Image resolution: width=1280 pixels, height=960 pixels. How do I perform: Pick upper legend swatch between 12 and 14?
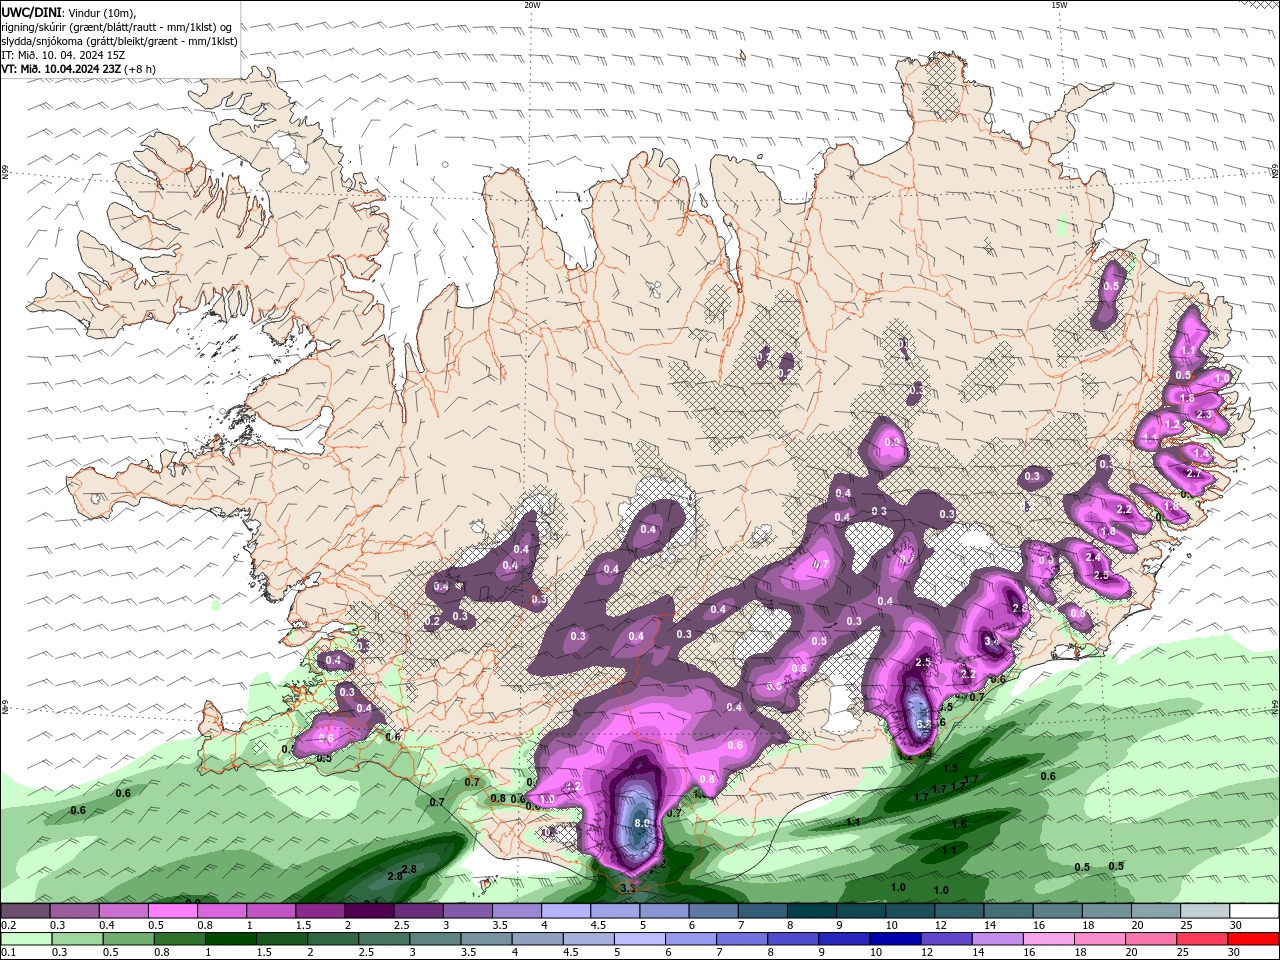point(957,911)
